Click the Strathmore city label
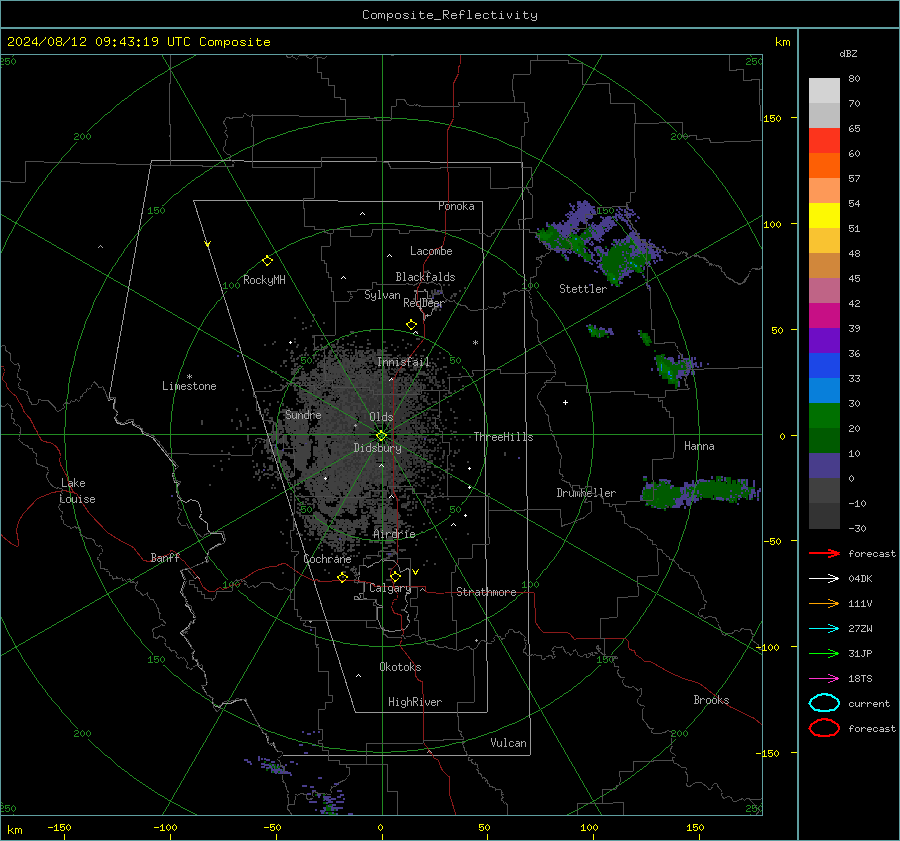This screenshot has width=900, height=841. click(x=486, y=592)
